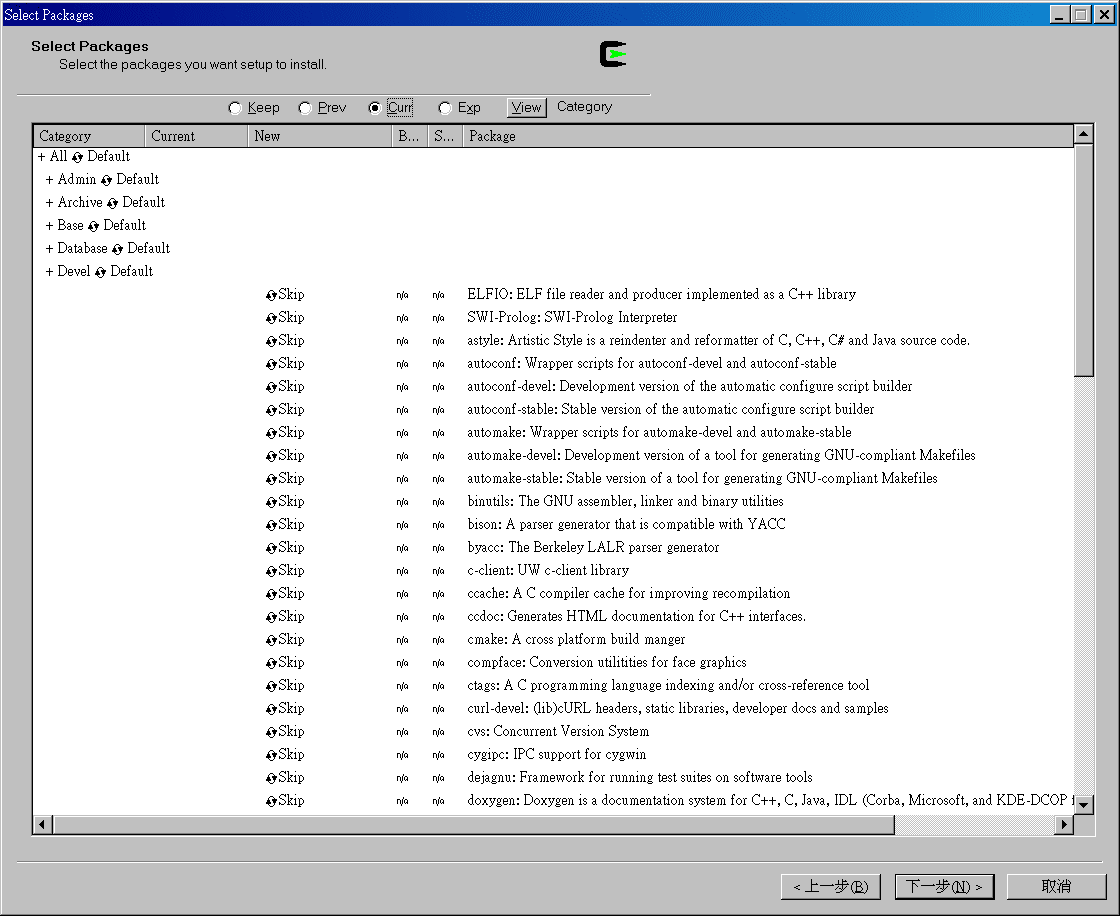1120x916 pixels.
Task: Cycle install state for cmake
Action: coord(271,640)
